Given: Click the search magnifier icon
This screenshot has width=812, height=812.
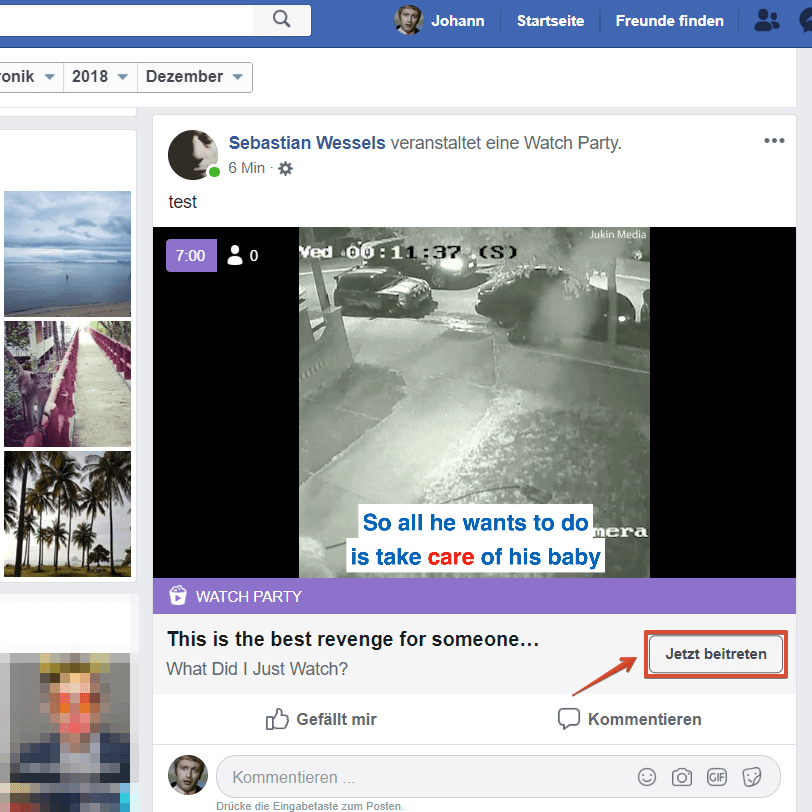Looking at the screenshot, I should pos(282,20).
